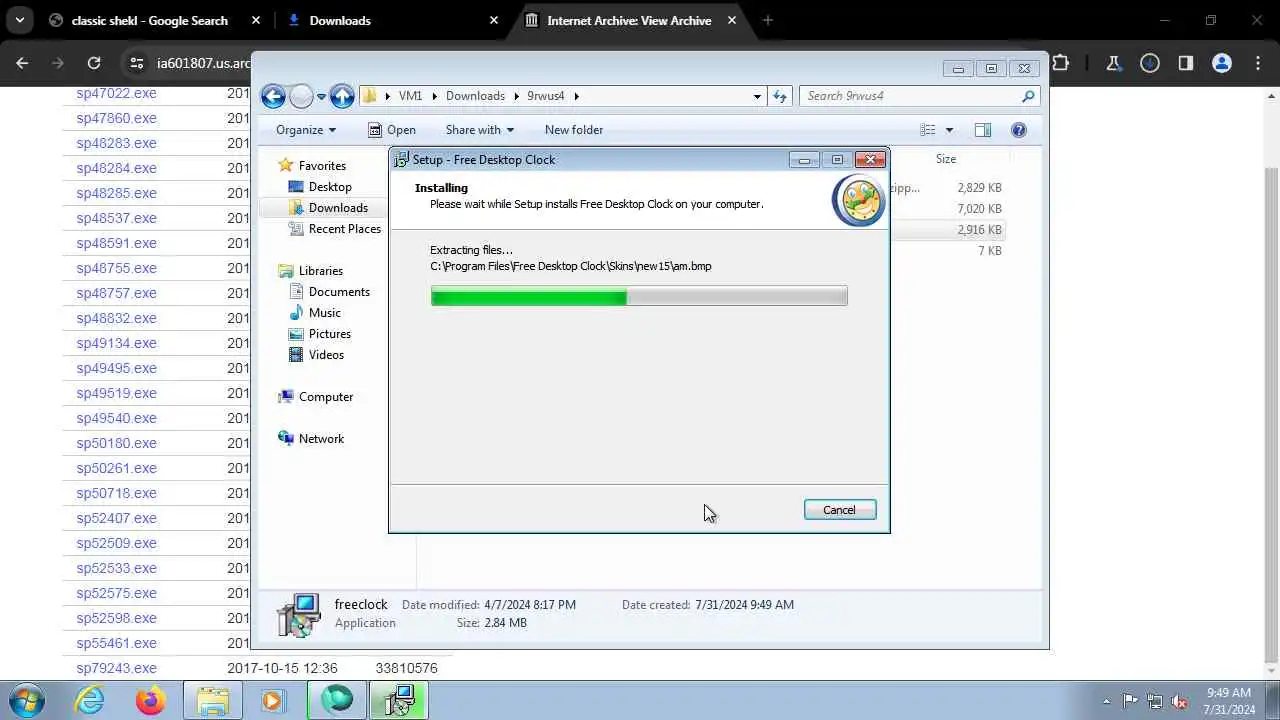1280x720 pixels.
Task: Reload the page in Chrome
Action: [94, 63]
